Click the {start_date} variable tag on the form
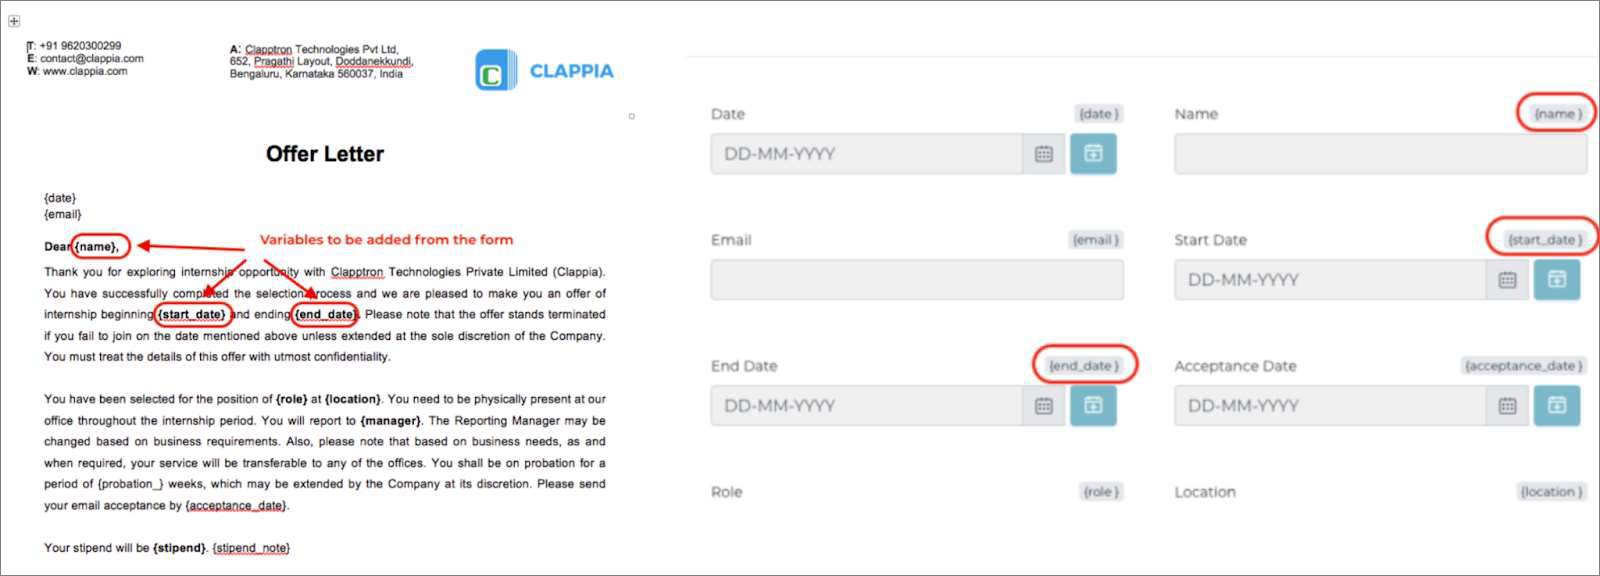Viewport: 1600px width, 576px height. pos(1544,240)
